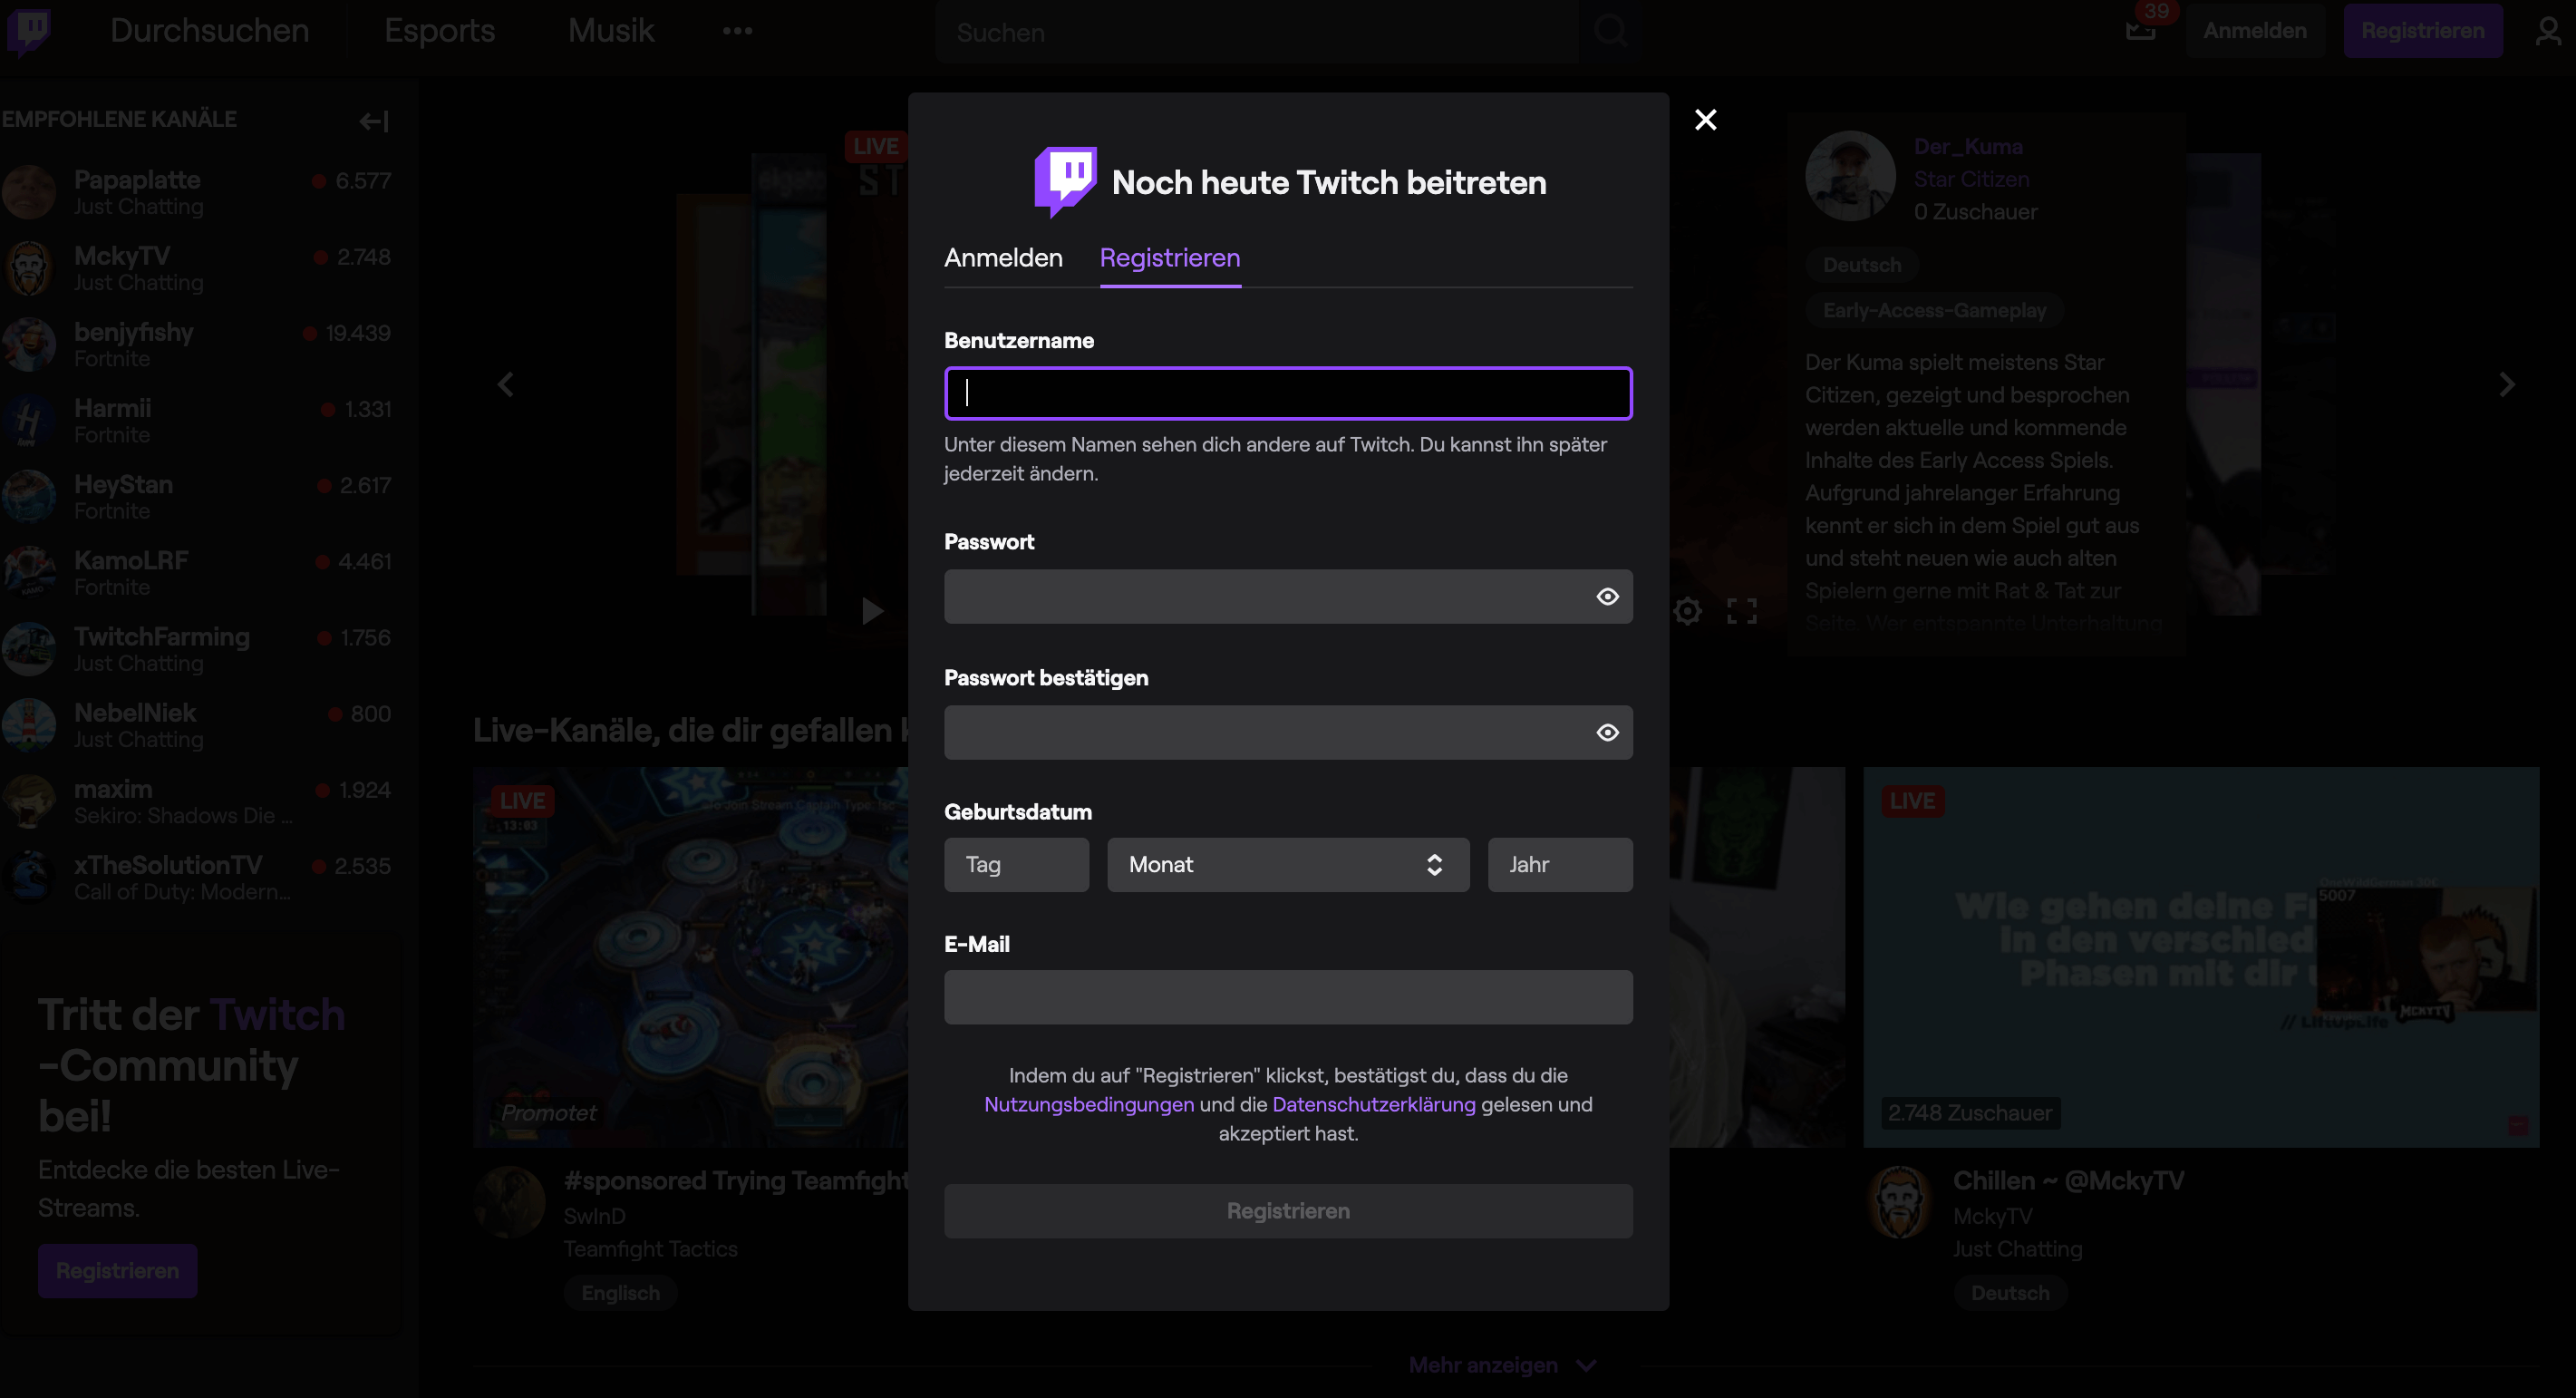Collapse the recommended channels sidebar
The width and height of the screenshot is (2576, 1398).
tap(374, 121)
